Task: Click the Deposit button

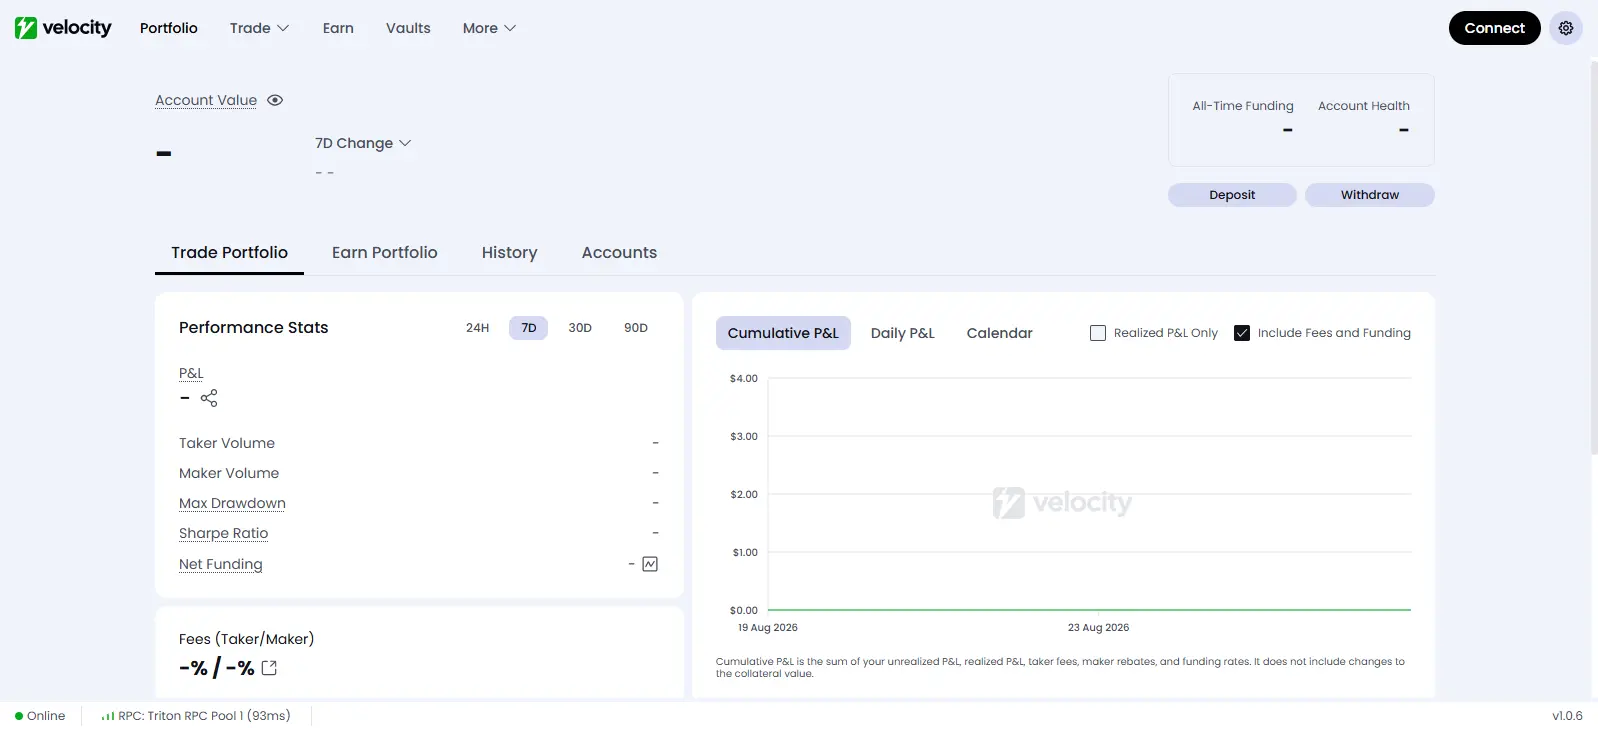Action: [x=1232, y=195]
